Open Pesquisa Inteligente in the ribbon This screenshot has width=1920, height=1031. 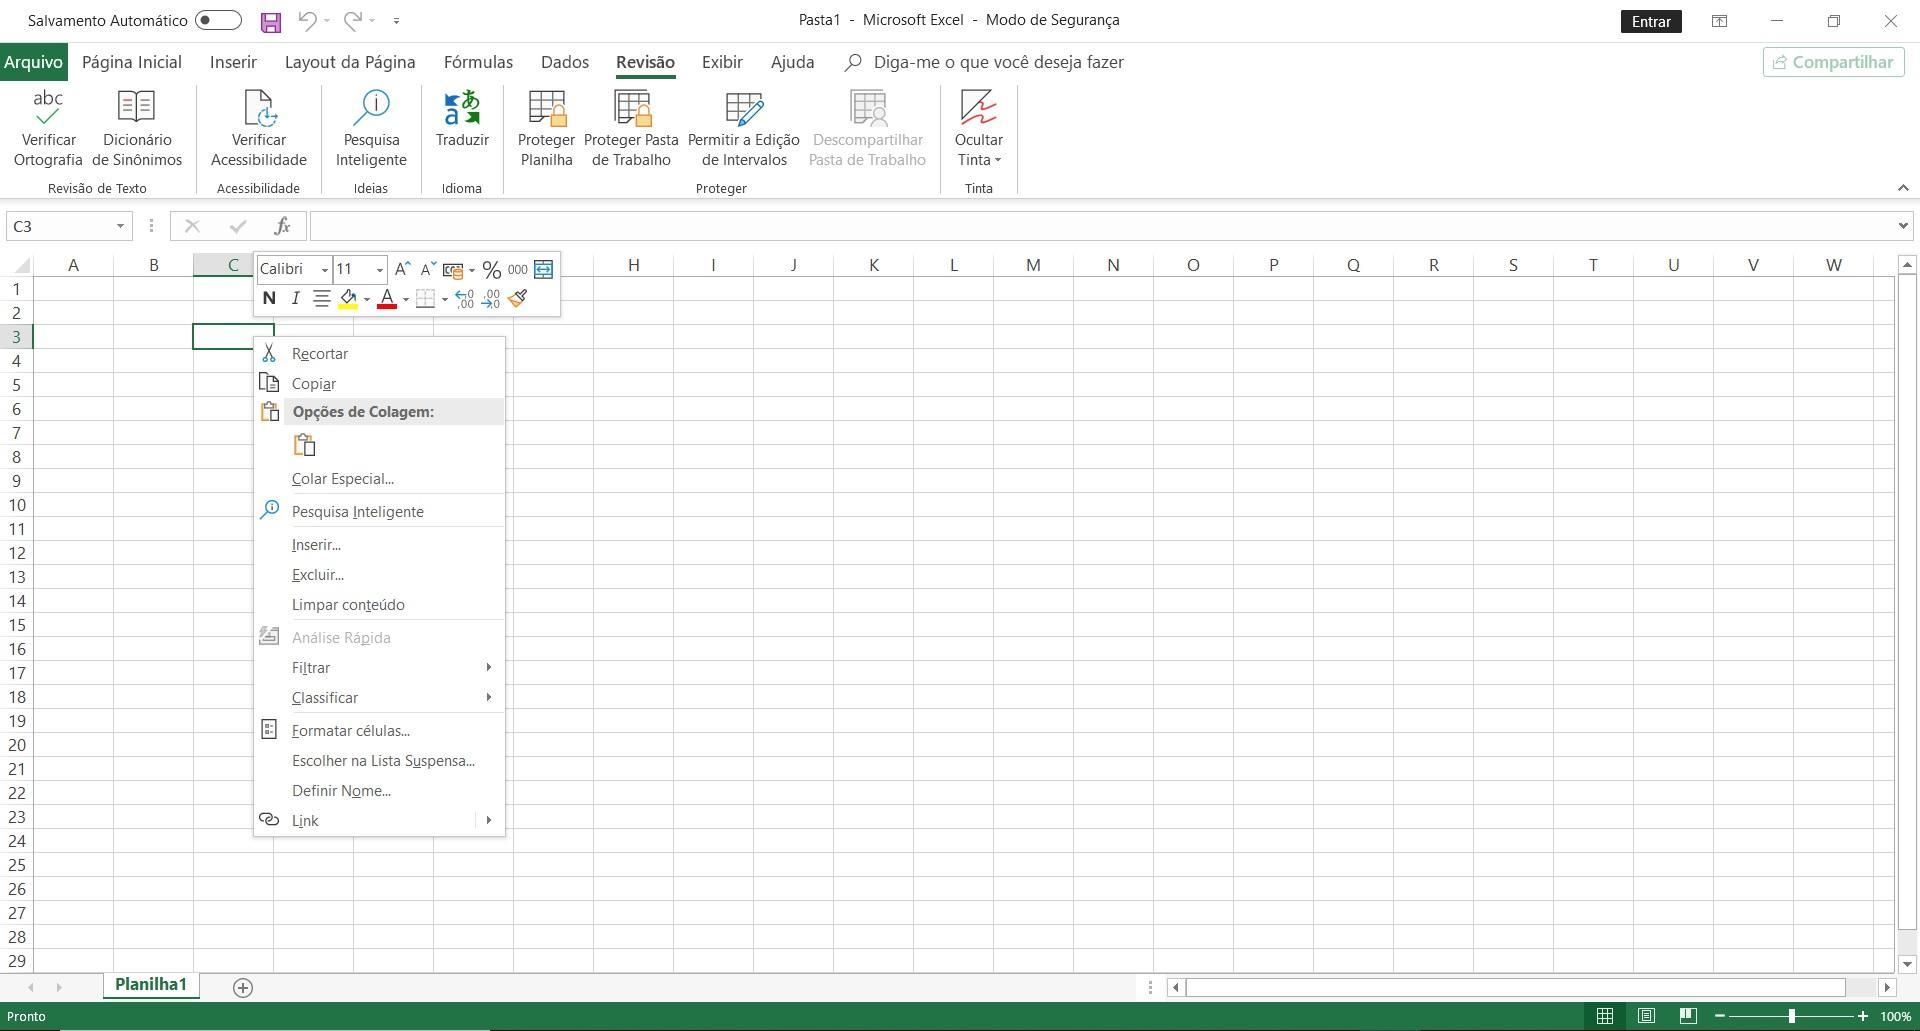pyautogui.click(x=371, y=129)
